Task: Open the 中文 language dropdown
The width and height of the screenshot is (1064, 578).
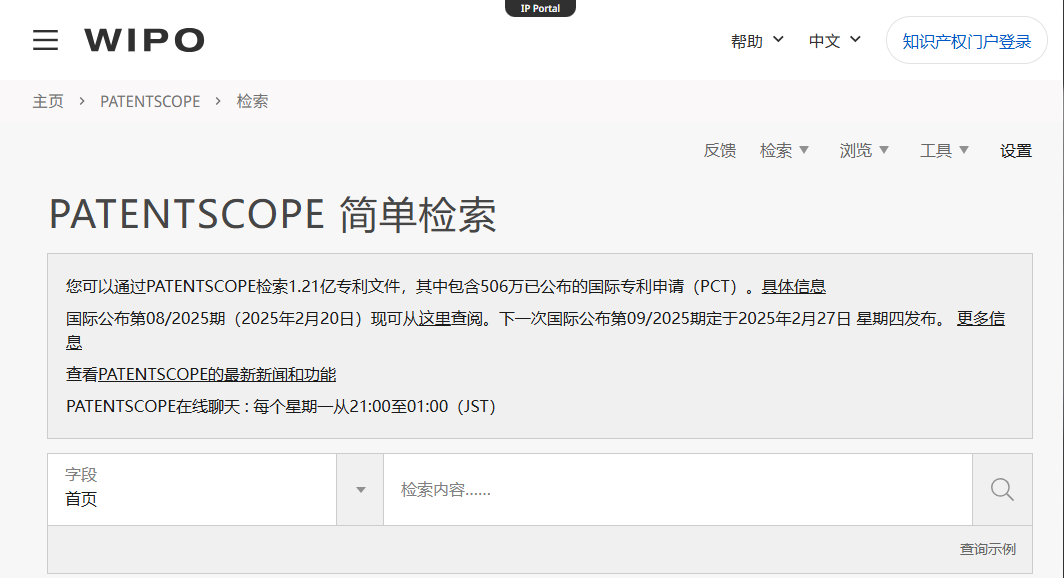Action: tap(835, 41)
